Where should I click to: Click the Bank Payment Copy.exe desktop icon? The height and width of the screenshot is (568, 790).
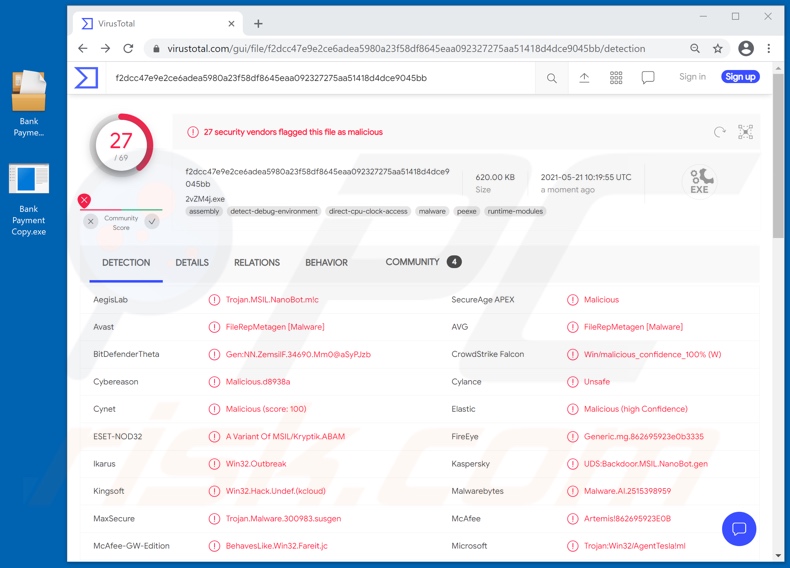(29, 200)
